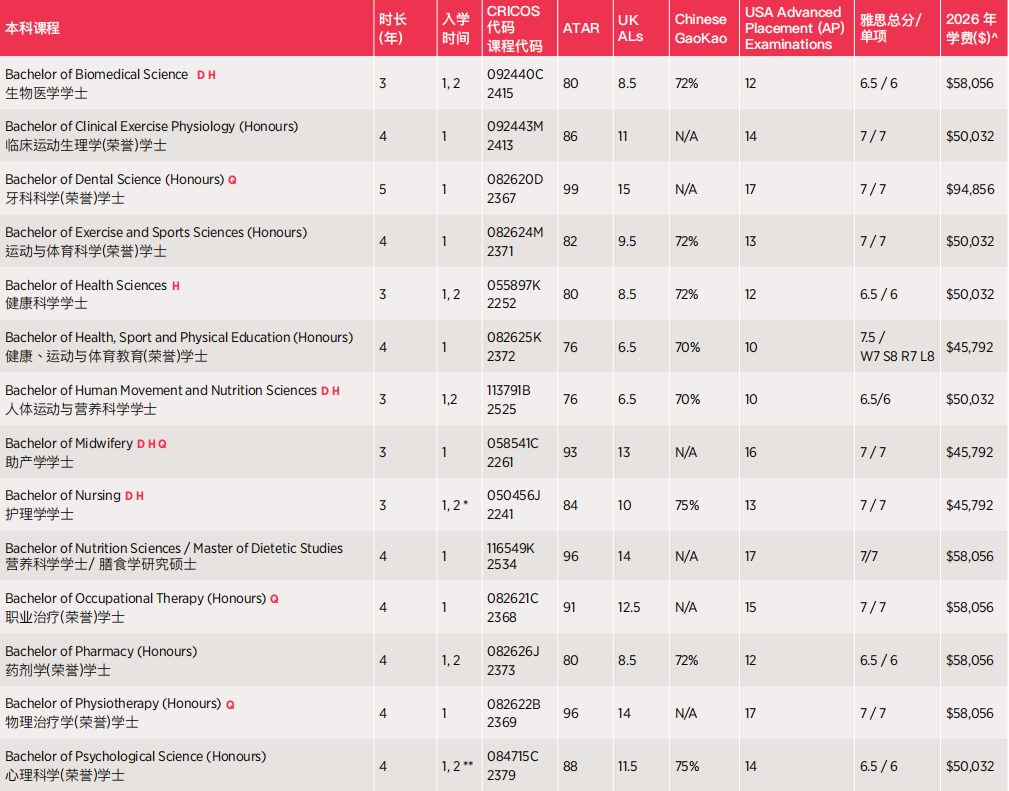Click CRICOS code 082624M
This screenshot has width=1009, height=791.
(515, 232)
